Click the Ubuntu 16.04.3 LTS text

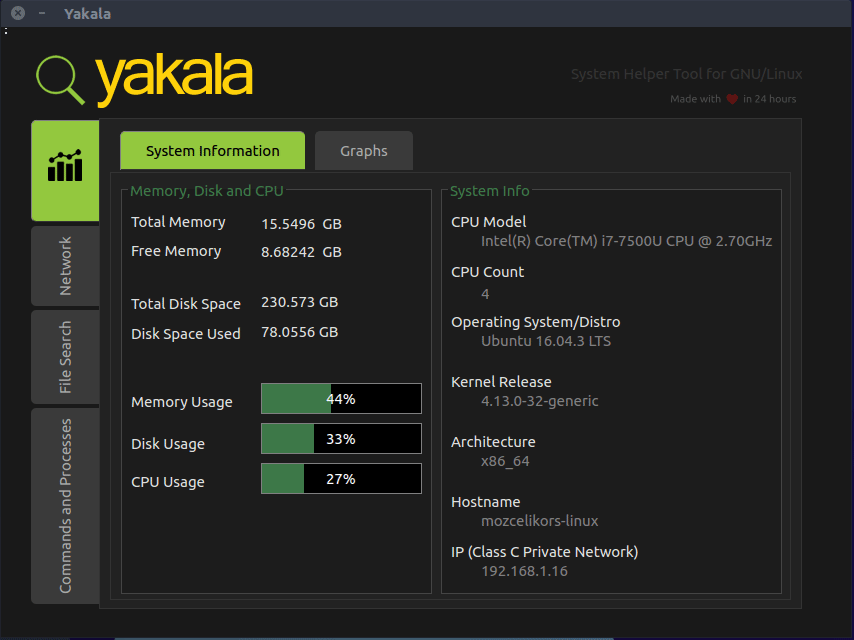tap(546, 341)
